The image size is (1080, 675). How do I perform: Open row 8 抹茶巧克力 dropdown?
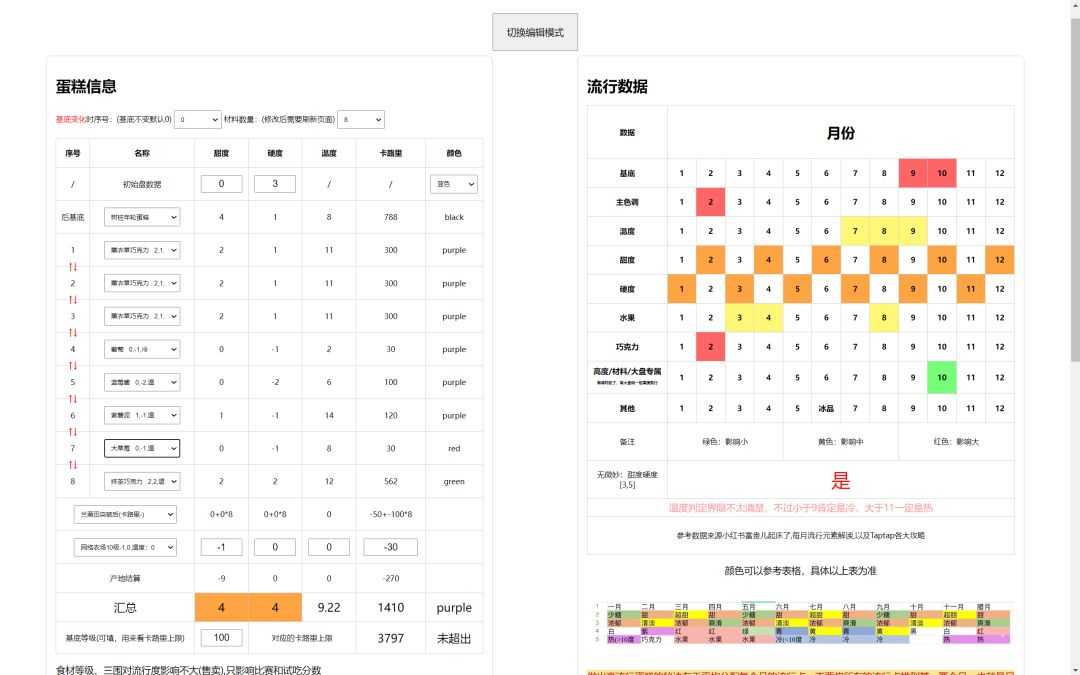click(142, 481)
